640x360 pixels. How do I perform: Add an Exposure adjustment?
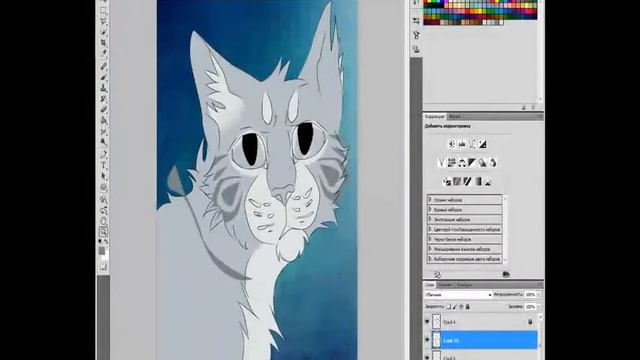click(482, 144)
